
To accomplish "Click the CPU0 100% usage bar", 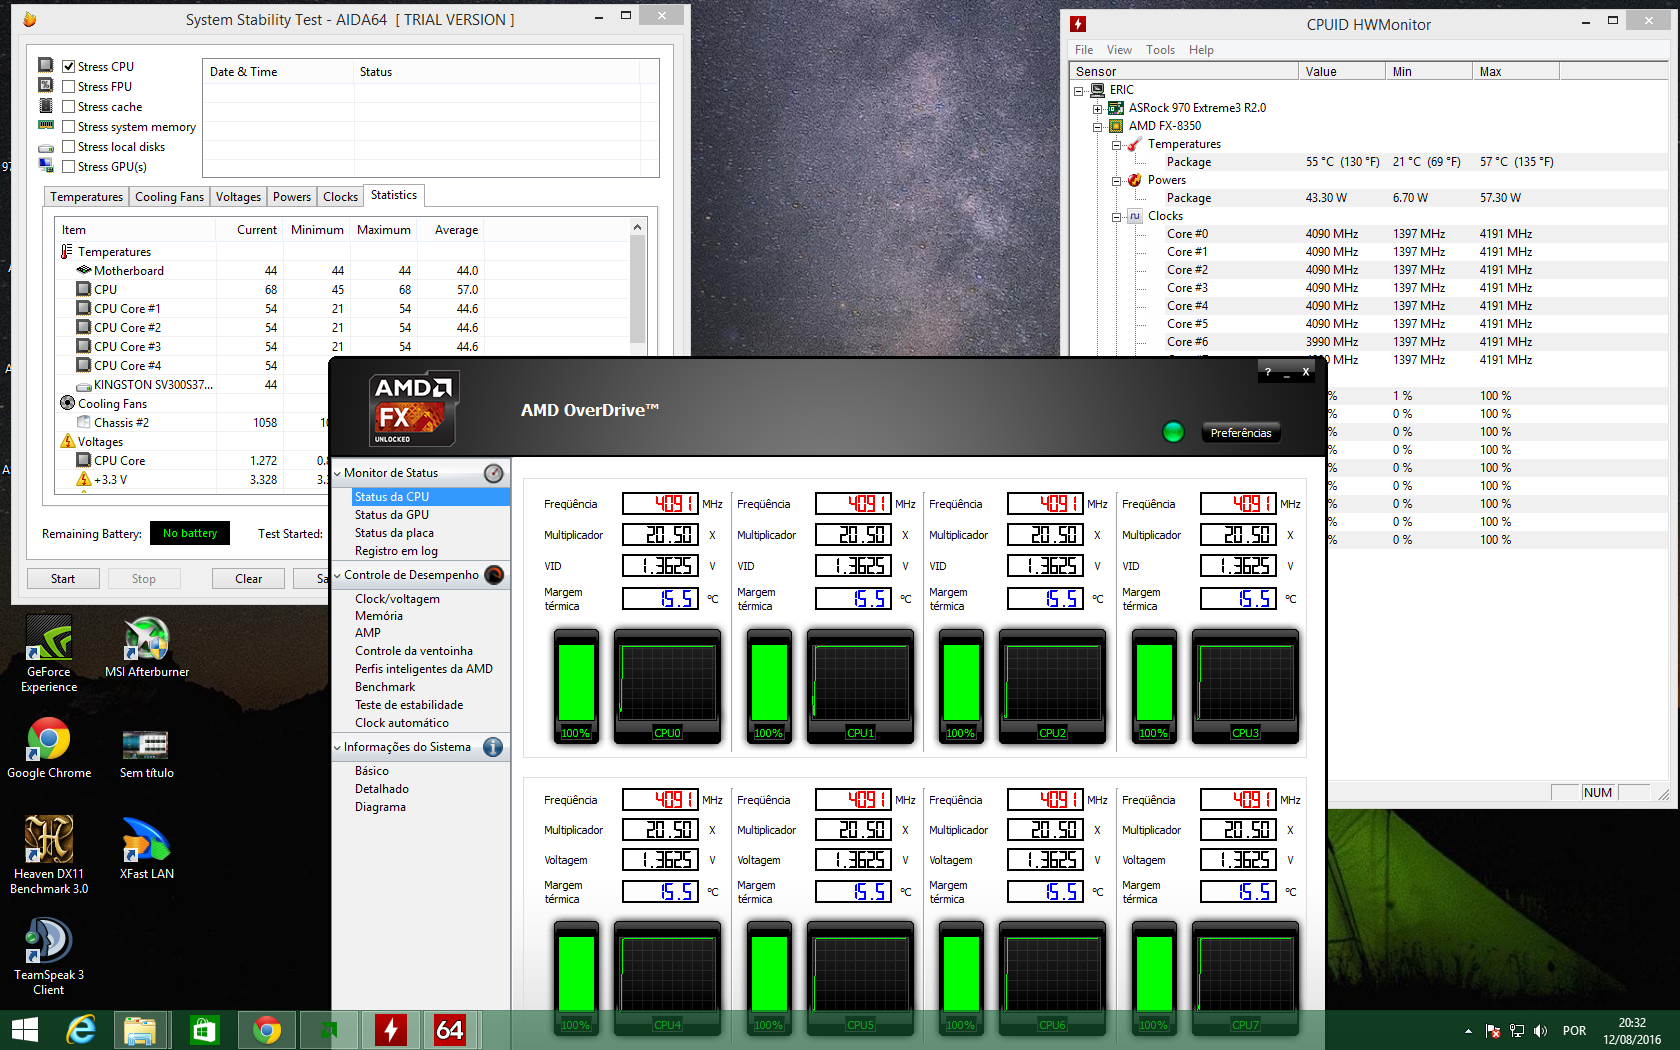I will (x=576, y=685).
